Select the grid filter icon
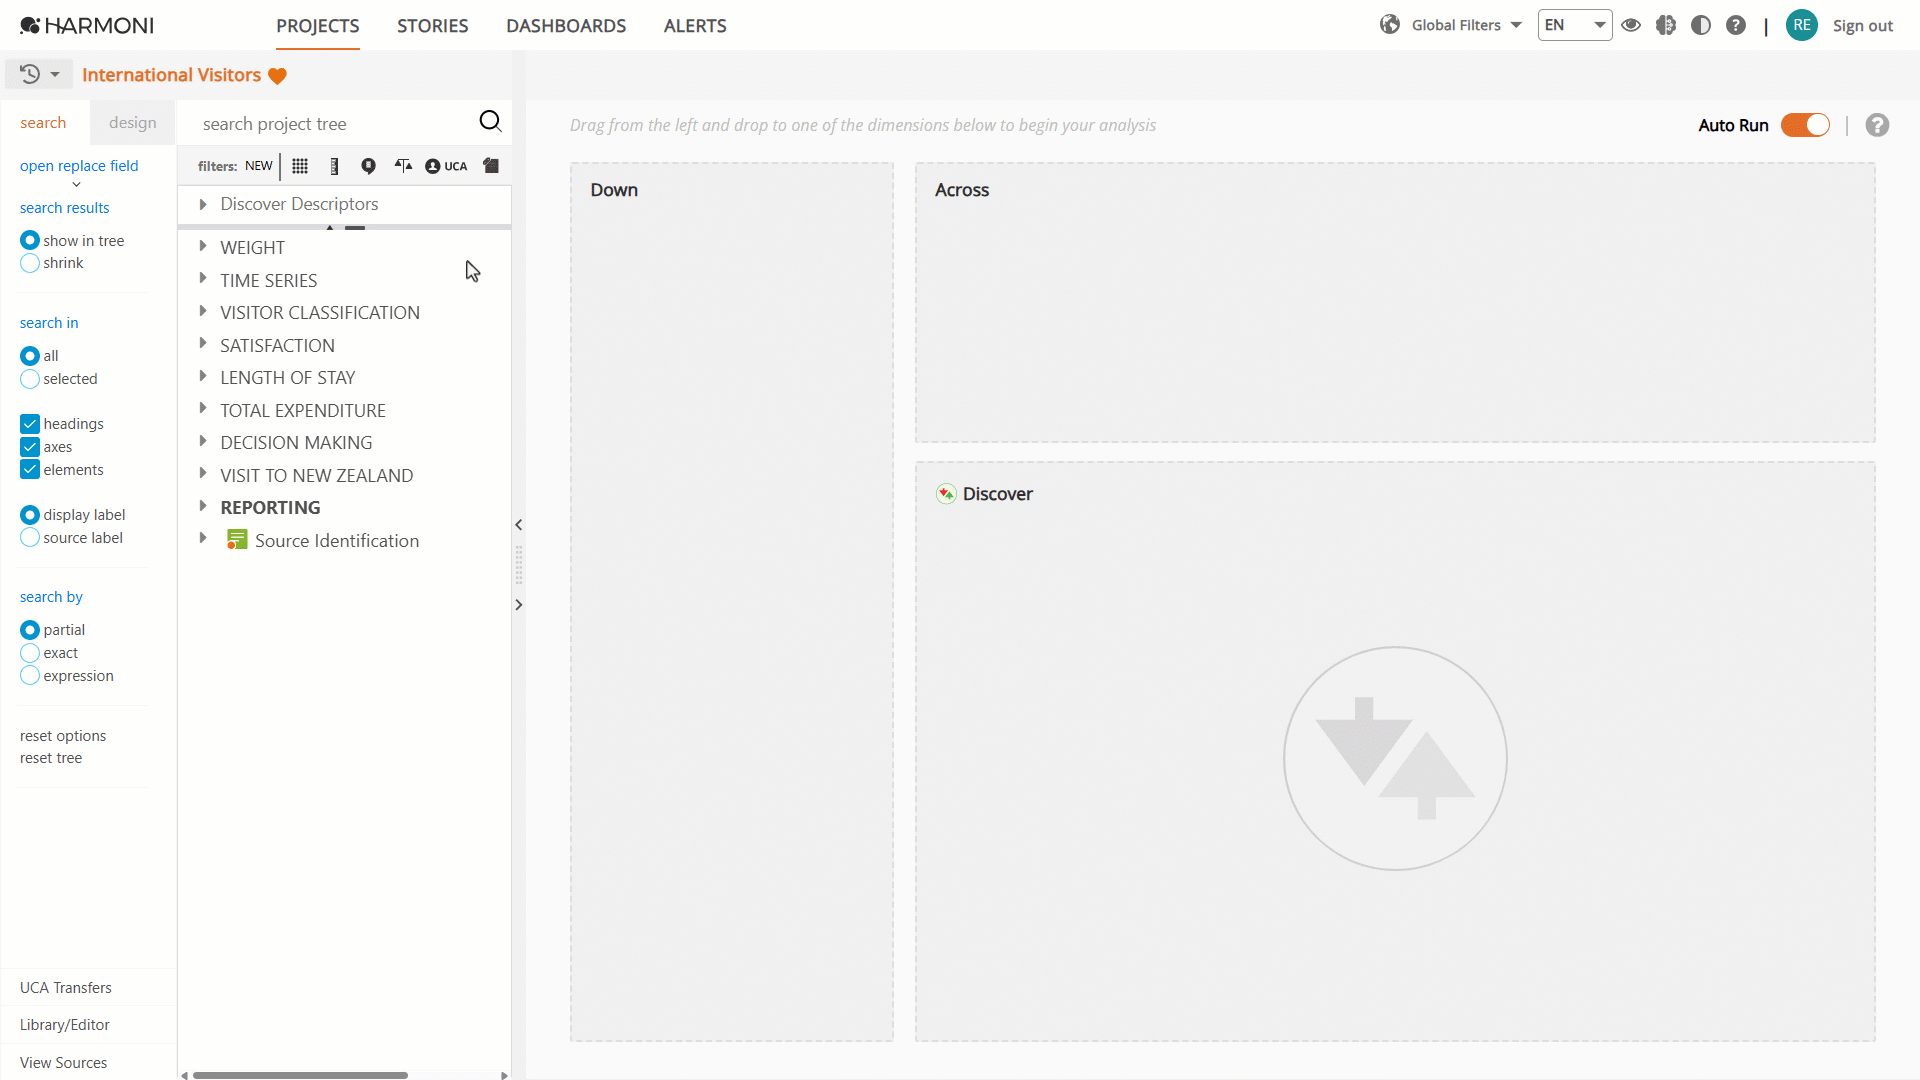Screen dimensions: 1920x1080 coord(300,166)
